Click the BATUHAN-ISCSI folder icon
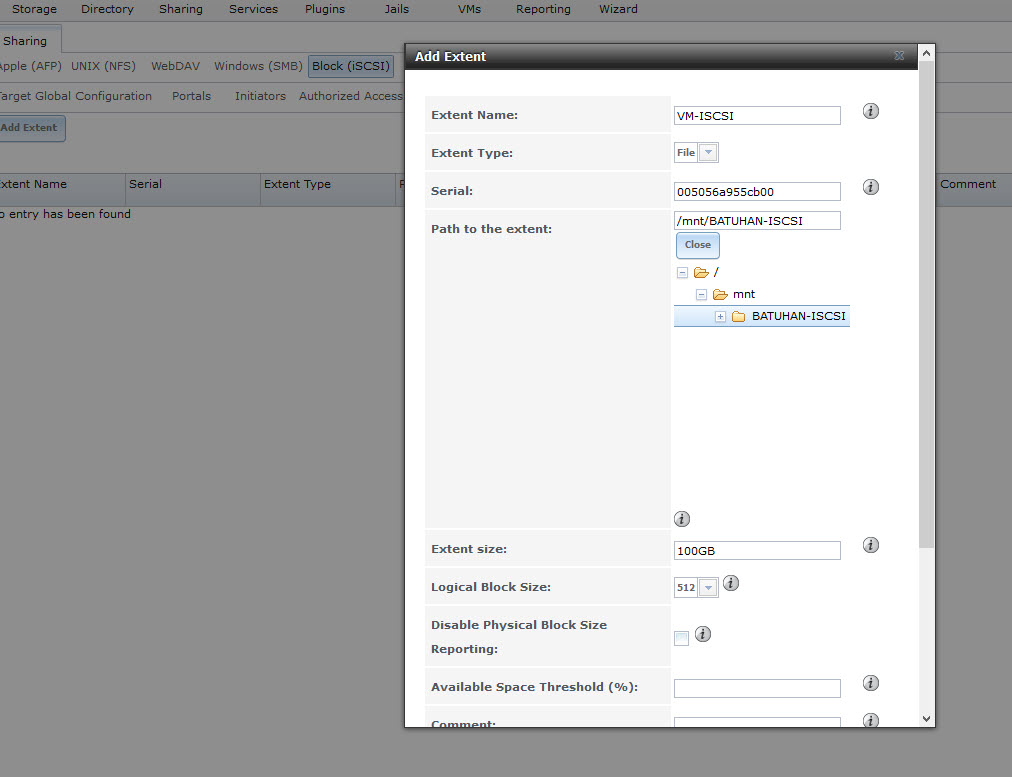1012x777 pixels. 739,317
